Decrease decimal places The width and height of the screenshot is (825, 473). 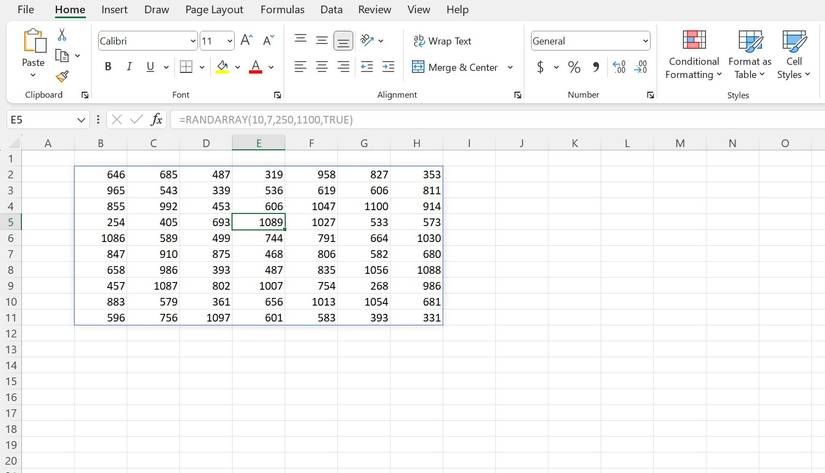641,67
